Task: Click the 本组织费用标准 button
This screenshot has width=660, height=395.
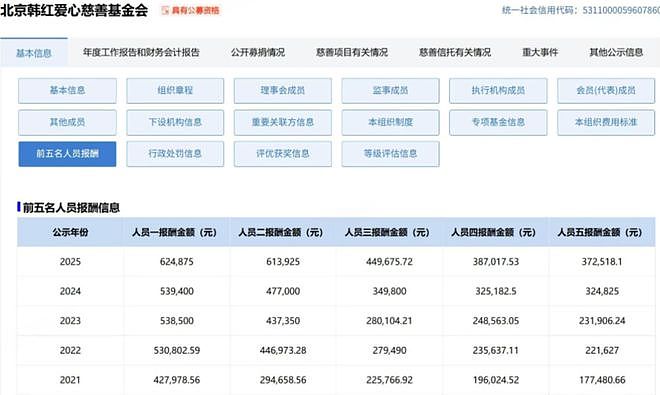Action: 606,123
